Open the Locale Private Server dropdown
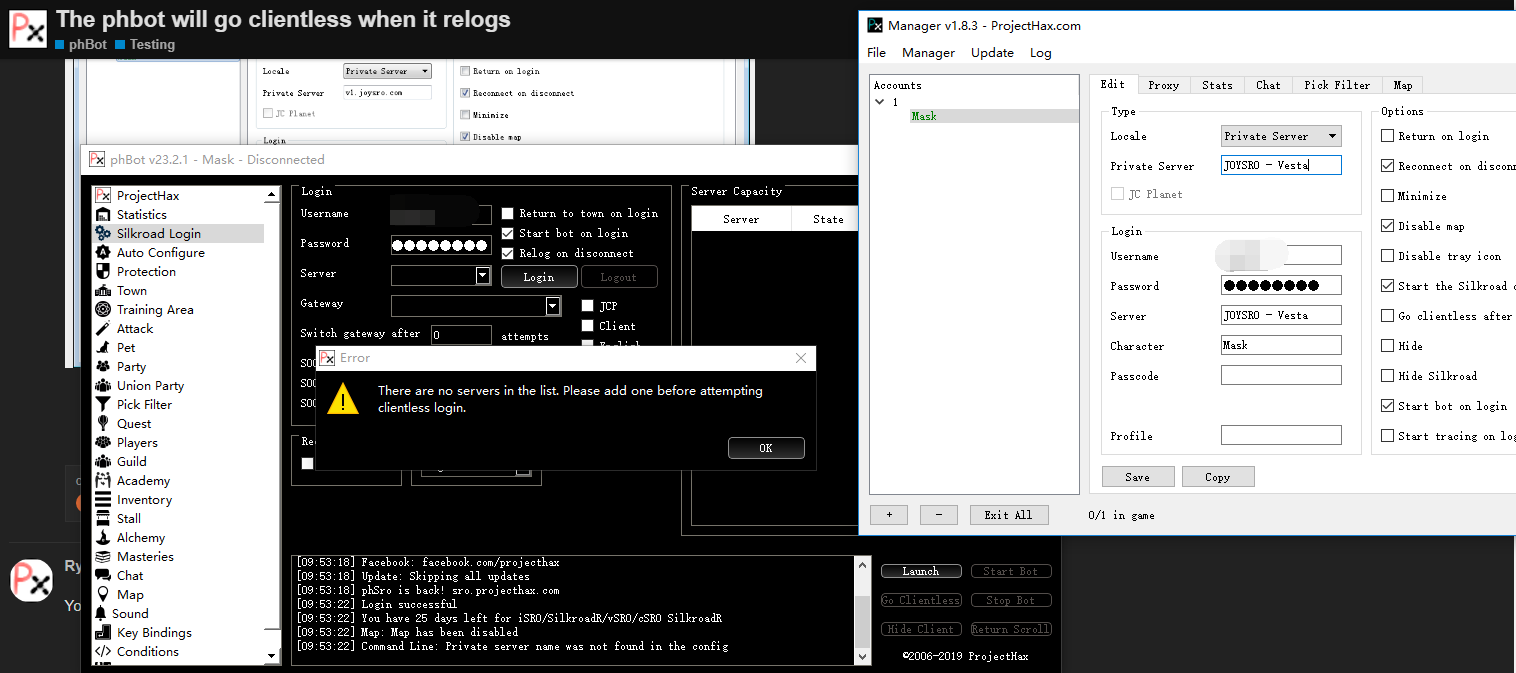Screen dimensions: 1516x673 [1280, 136]
